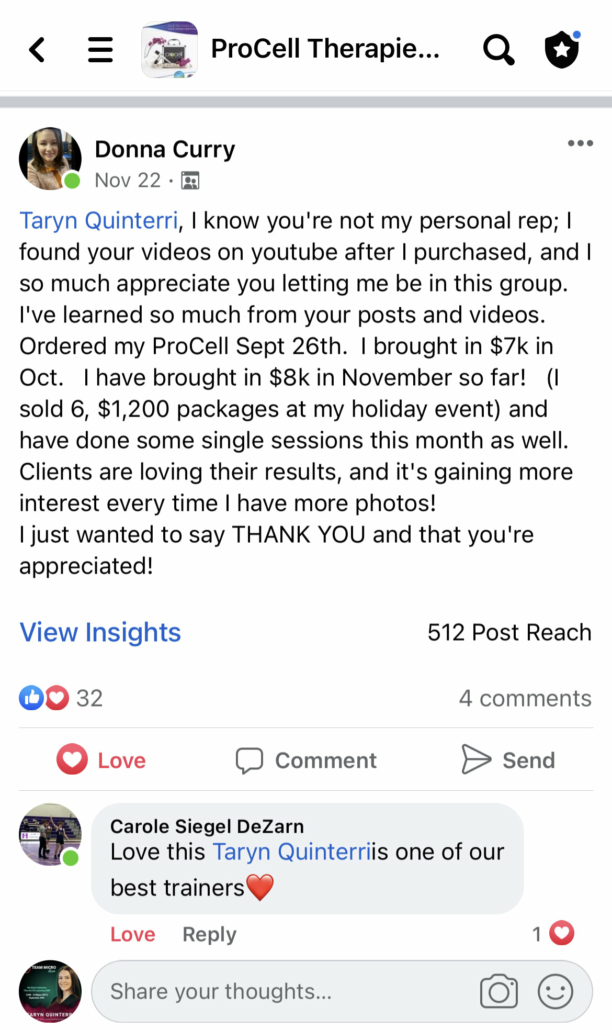The image size is (612, 1030).
Task: Open the hamburger menu
Action: (x=100, y=49)
